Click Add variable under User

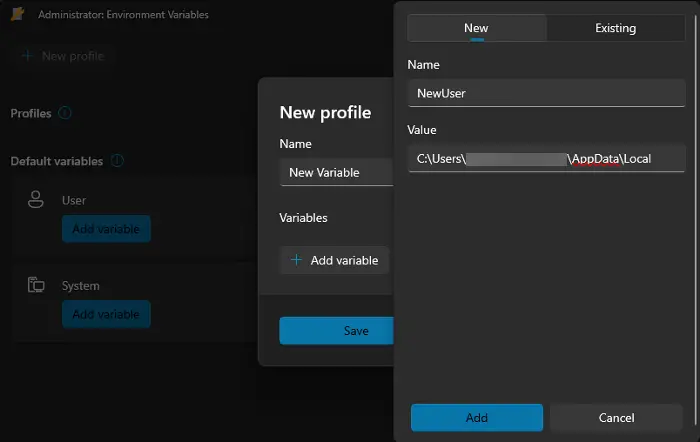click(x=106, y=229)
